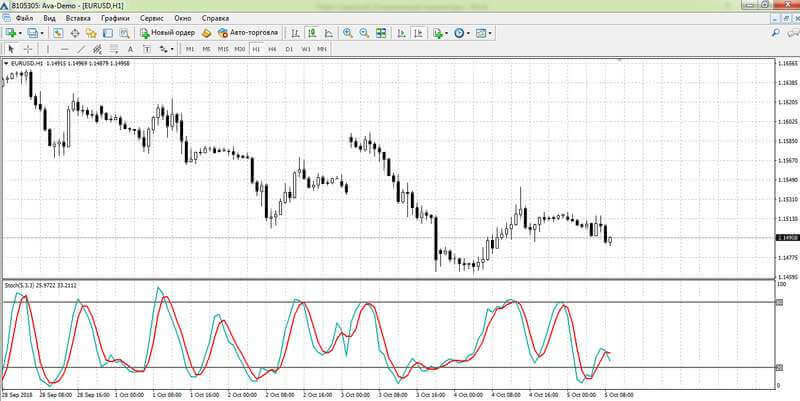This screenshot has height=401, width=800.
Task: Click the Новый ордер button
Action: pyautogui.click(x=167, y=33)
